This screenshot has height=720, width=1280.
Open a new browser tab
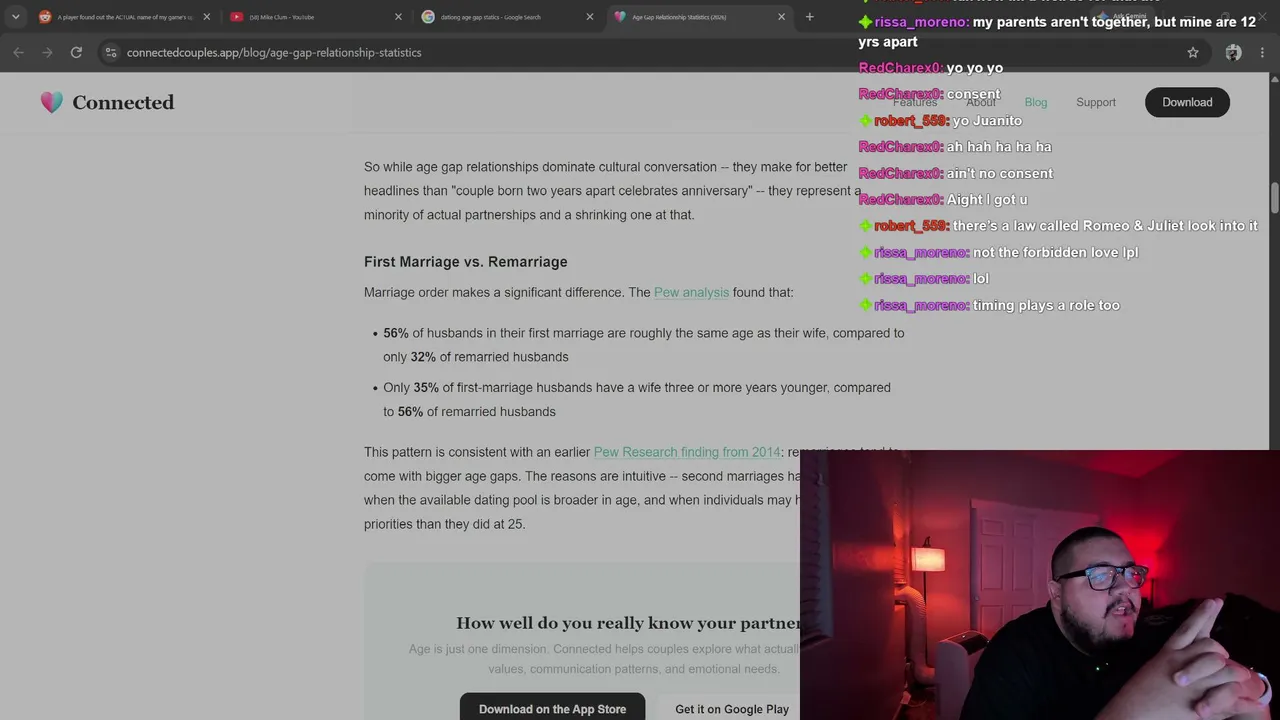point(810,17)
